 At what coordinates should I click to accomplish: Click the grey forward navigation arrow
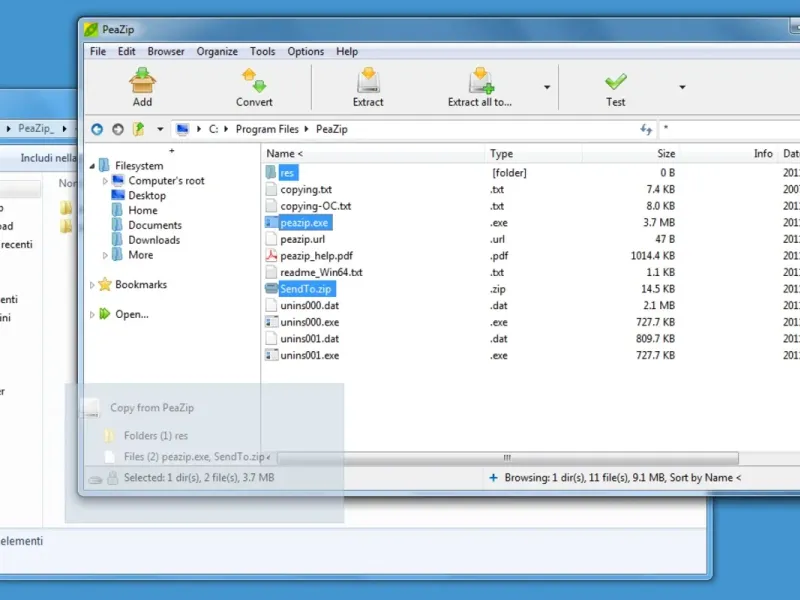click(x=118, y=129)
